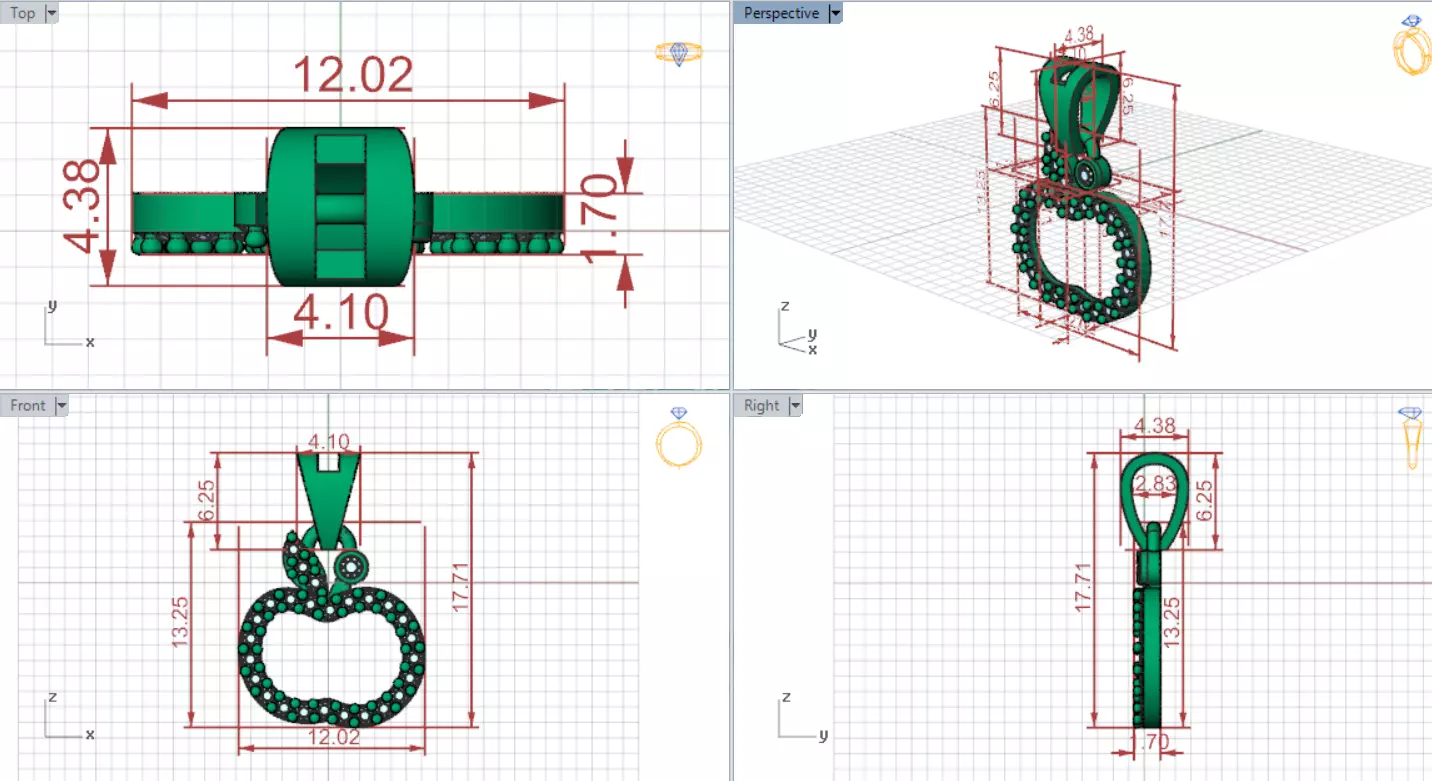1432x781 pixels.
Task: Click the 13.25 dimension in Front viewport
Action: (x=181, y=622)
